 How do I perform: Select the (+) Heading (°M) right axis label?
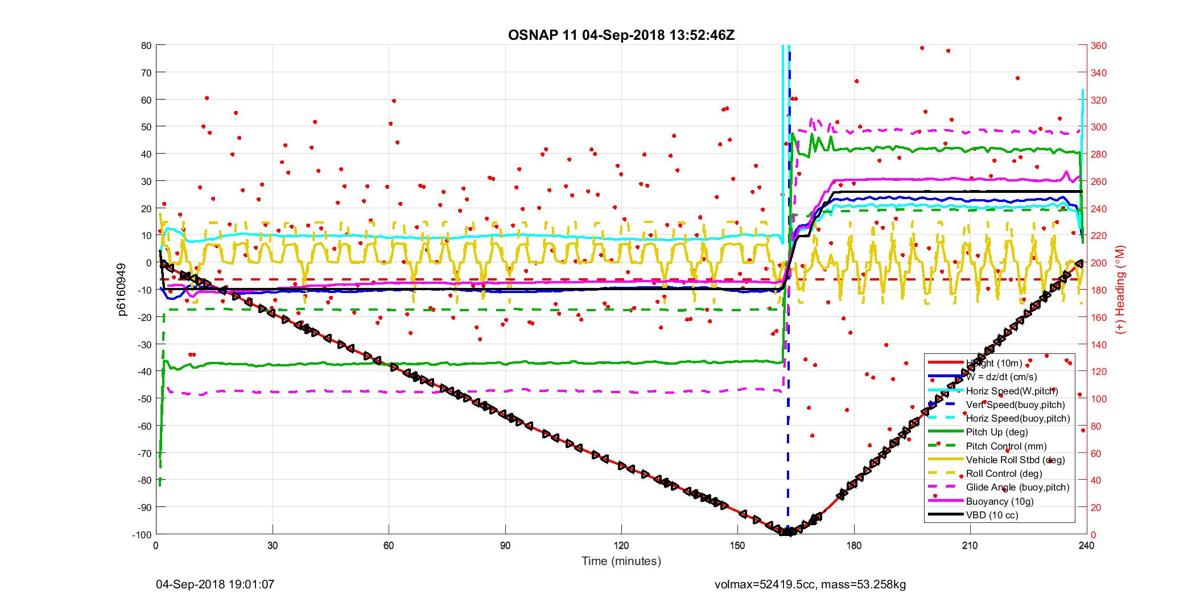tap(1121, 288)
